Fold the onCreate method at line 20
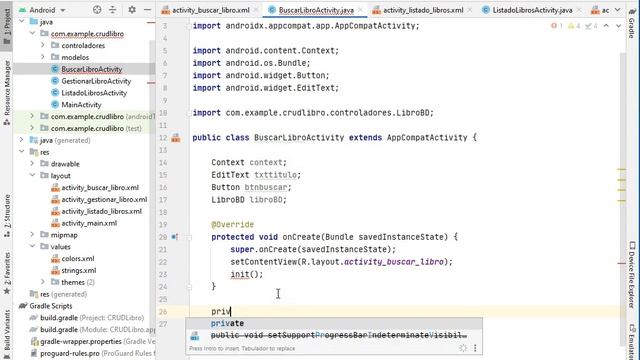The width and height of the screenshot is (640, 360). click(189, 237)
